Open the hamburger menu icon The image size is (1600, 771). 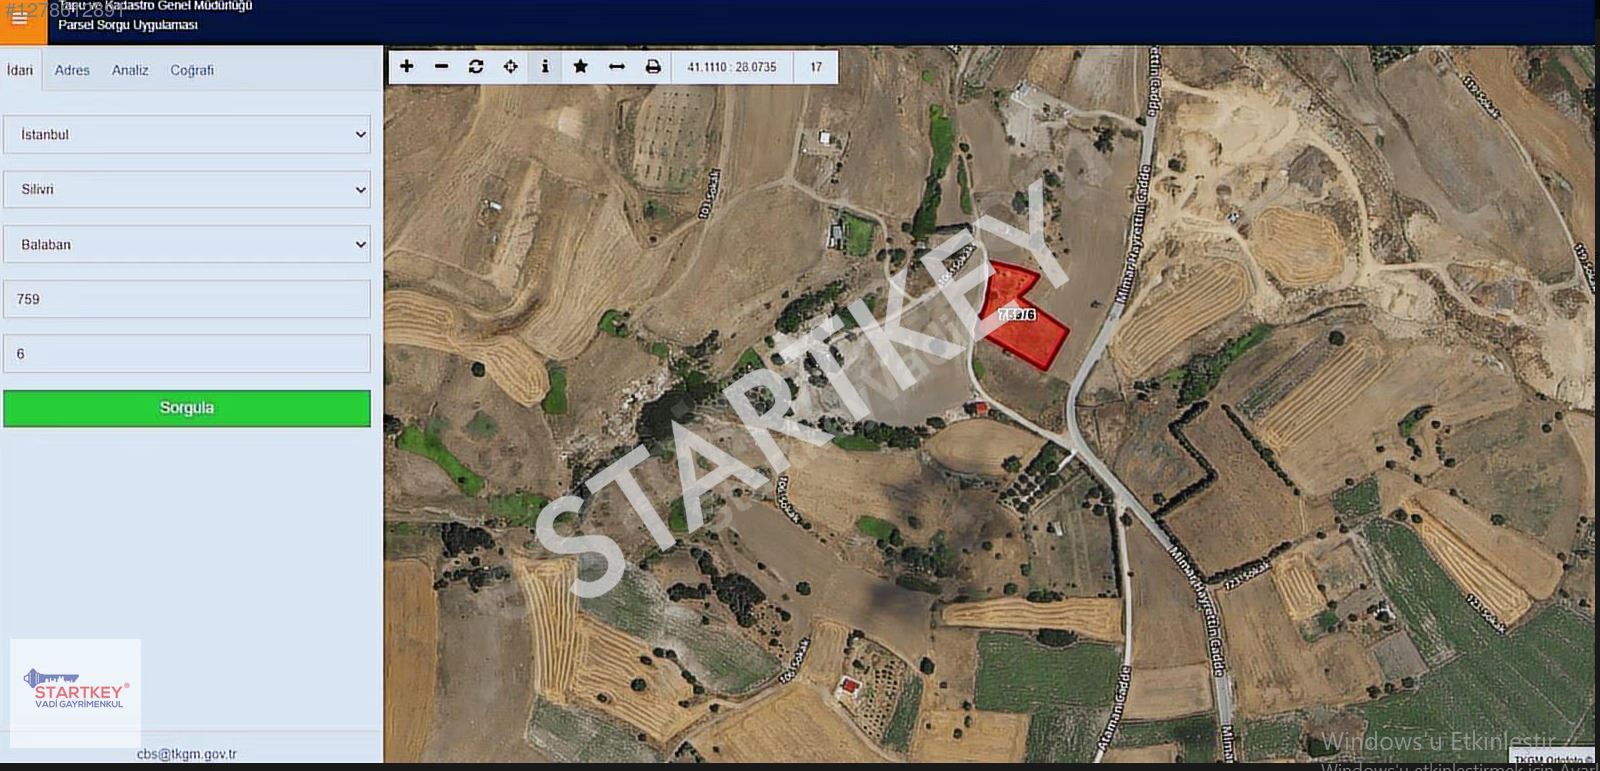coord(20,18)
